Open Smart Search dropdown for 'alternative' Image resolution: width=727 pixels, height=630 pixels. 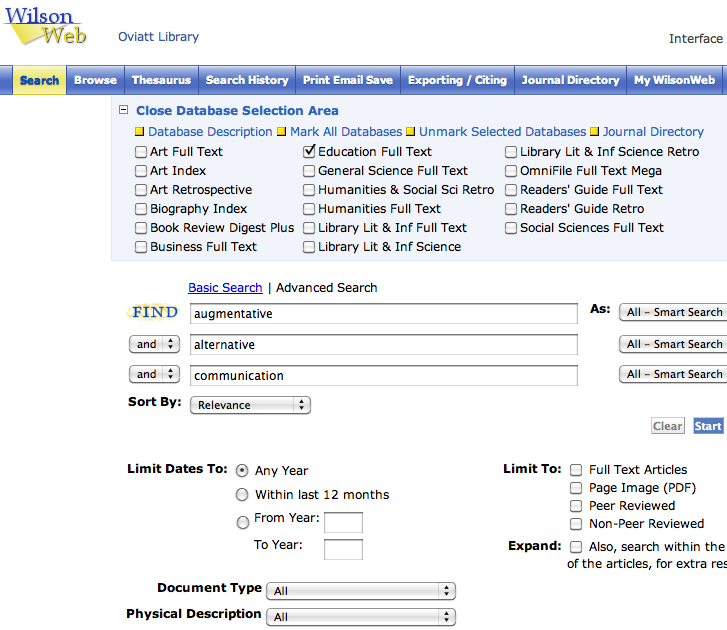pyautogui.click(x=673, y=344)
